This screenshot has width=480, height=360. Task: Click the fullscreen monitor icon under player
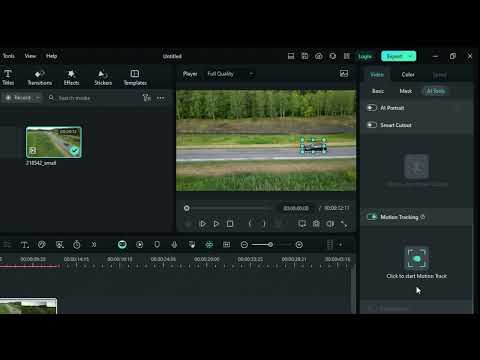[x=302, y=224]
